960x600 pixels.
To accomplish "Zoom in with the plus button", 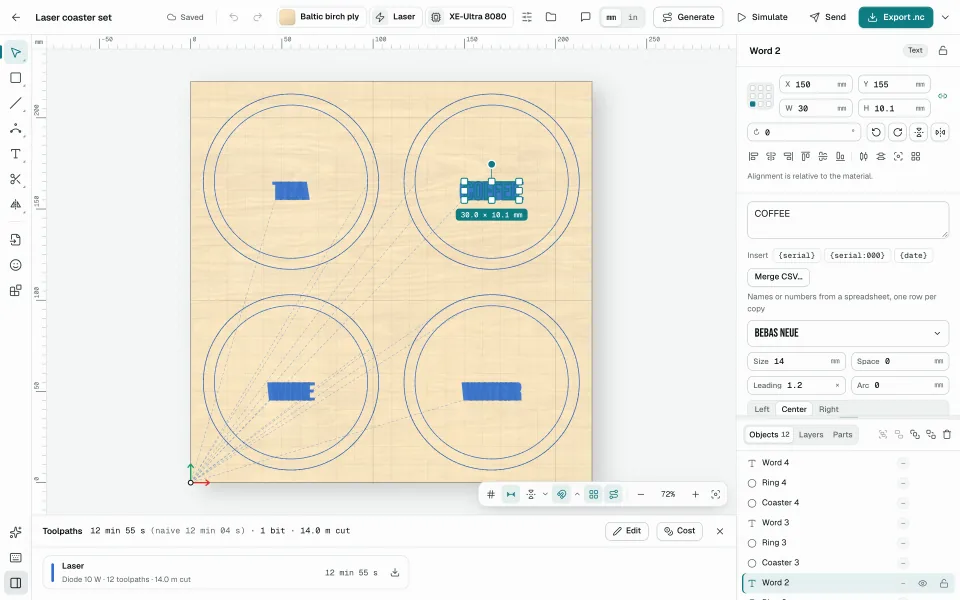I will [696, 495].
